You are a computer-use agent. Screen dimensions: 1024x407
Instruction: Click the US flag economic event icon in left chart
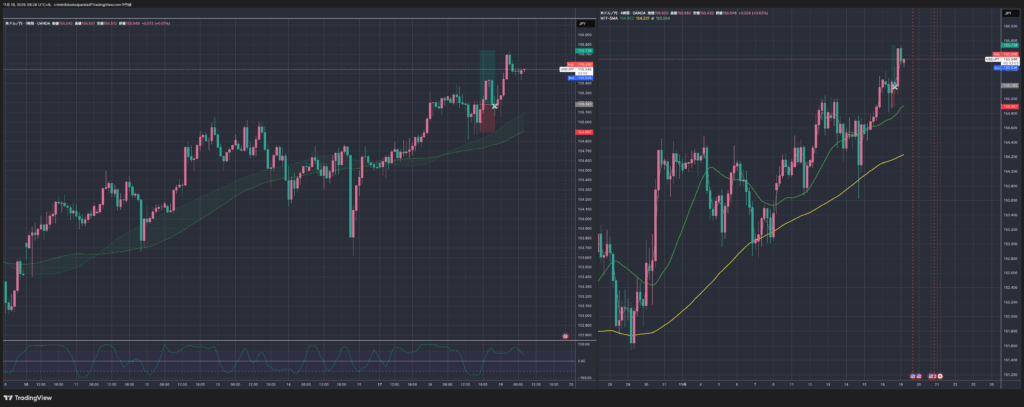(x=566, y=337)
